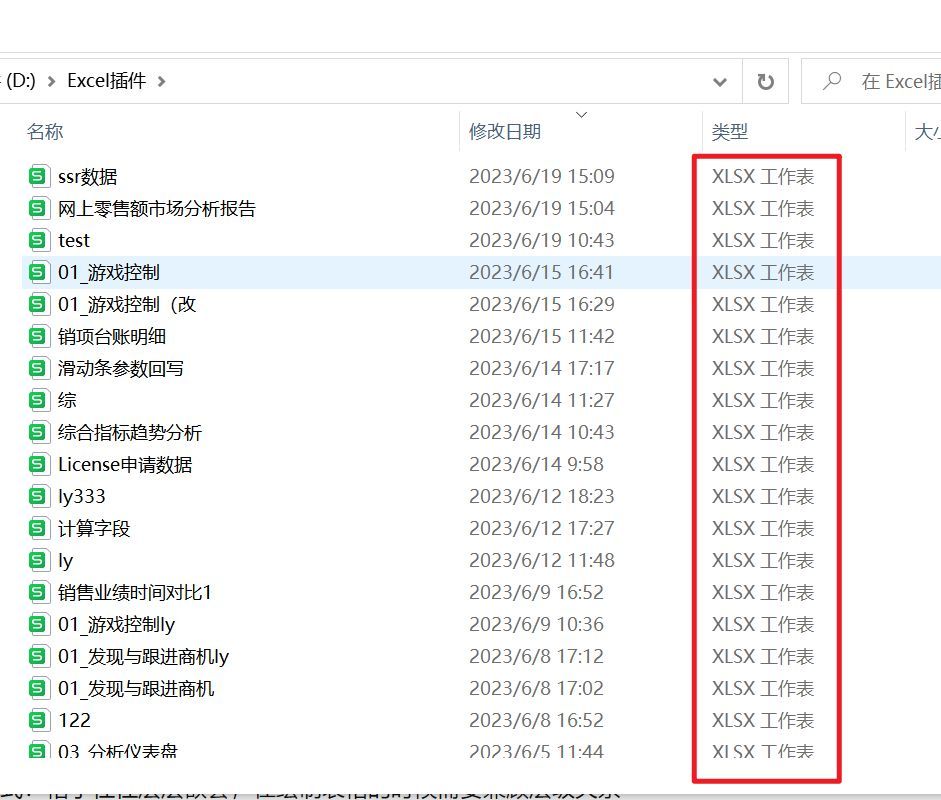
Task: Select the file name 01_发现与跟进商机ly
Action: [143, 657]
